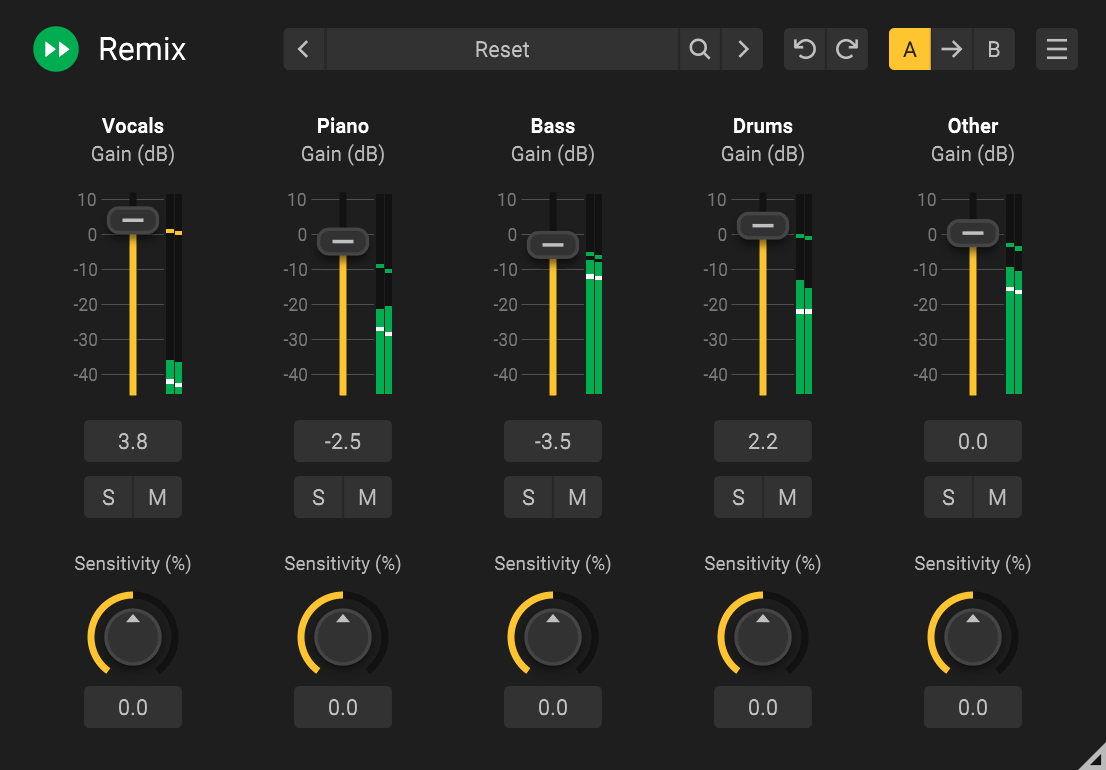Image resolution: width=1106 pixels, height=770 pixels.
Task: Copy settings from A to B with arrow icon
Action: point(951,49)
